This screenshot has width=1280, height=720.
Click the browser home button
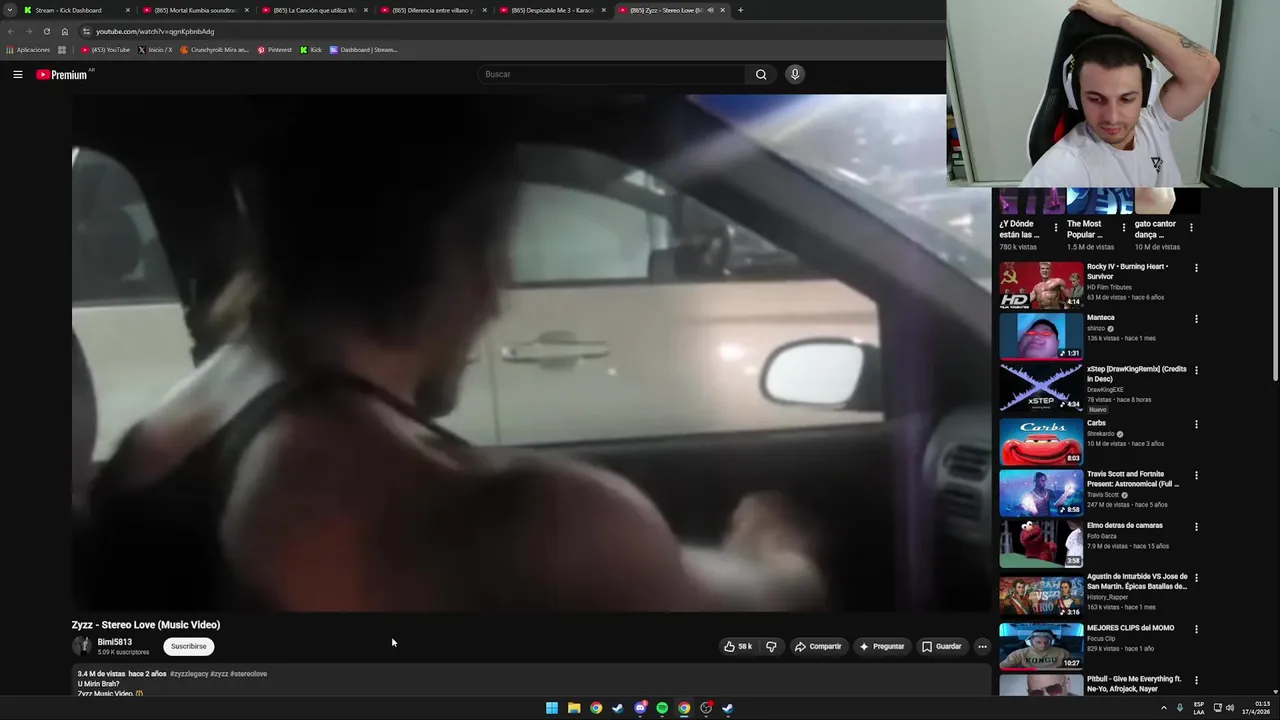coord(65,31)
